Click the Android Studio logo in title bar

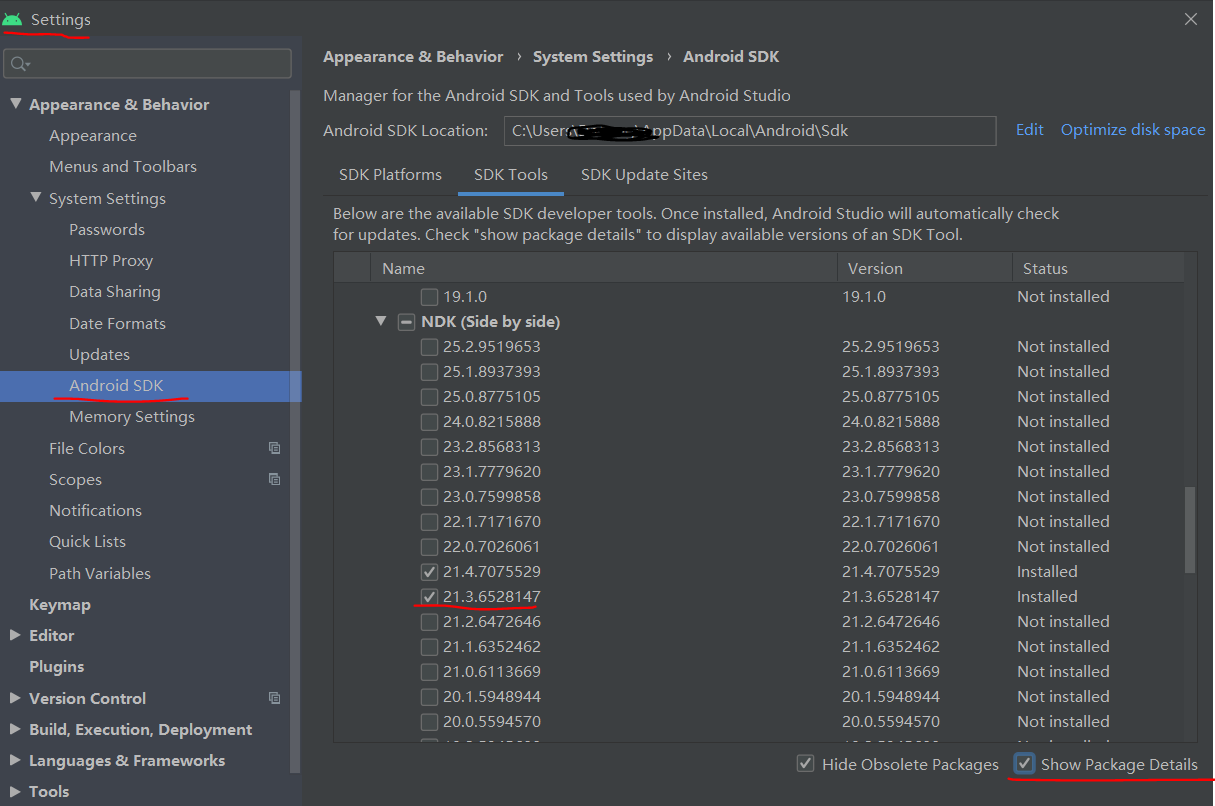(x=12, y=19)
